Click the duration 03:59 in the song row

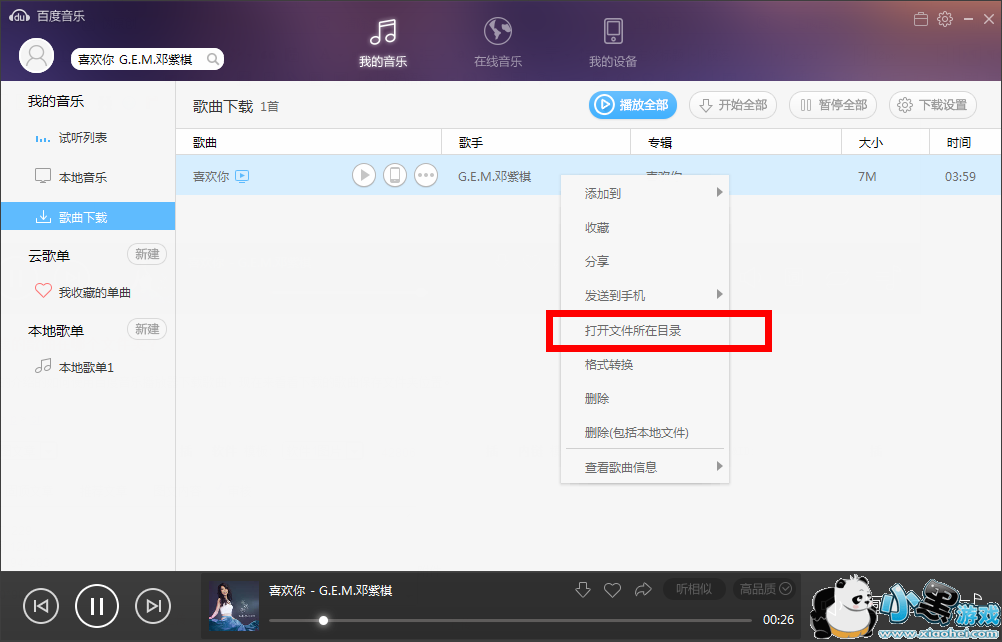pyautogui.click(x=960, y=176)
